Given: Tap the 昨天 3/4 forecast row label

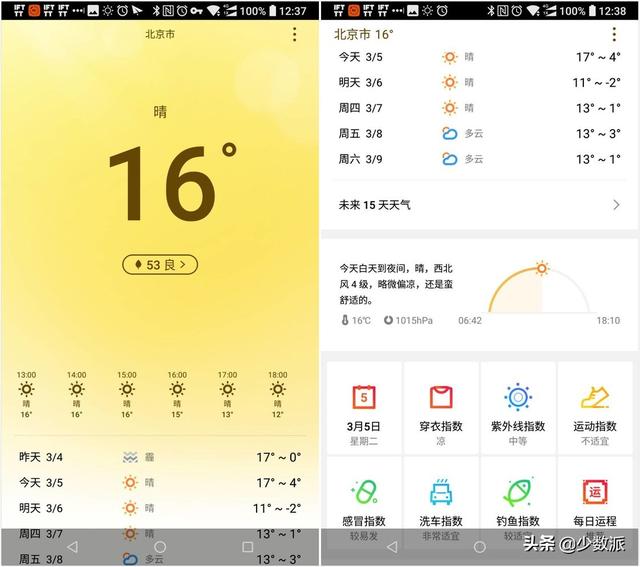Looking at the screenshot, I should tap(41, 457).
